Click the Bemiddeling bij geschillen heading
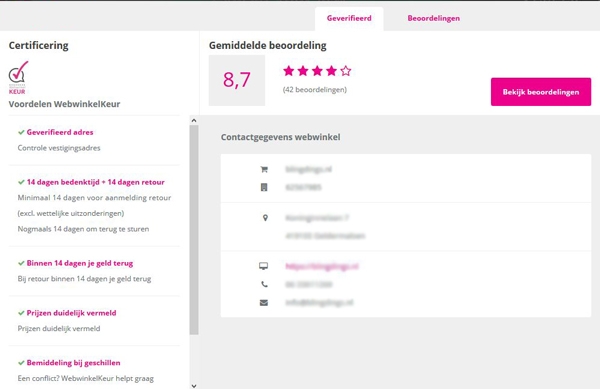Image resolution: width=600 pixels, height=389 pixels. coord(73,363)
